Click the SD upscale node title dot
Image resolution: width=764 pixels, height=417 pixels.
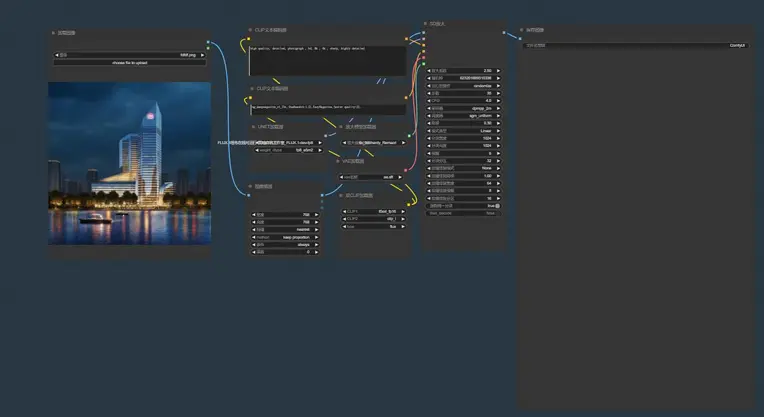click(x=425, y=23)
